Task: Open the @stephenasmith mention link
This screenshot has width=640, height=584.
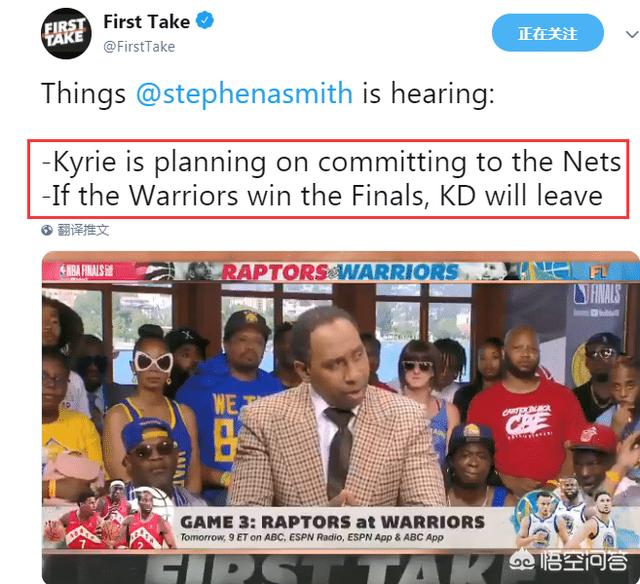Action: tap(244, 93)
